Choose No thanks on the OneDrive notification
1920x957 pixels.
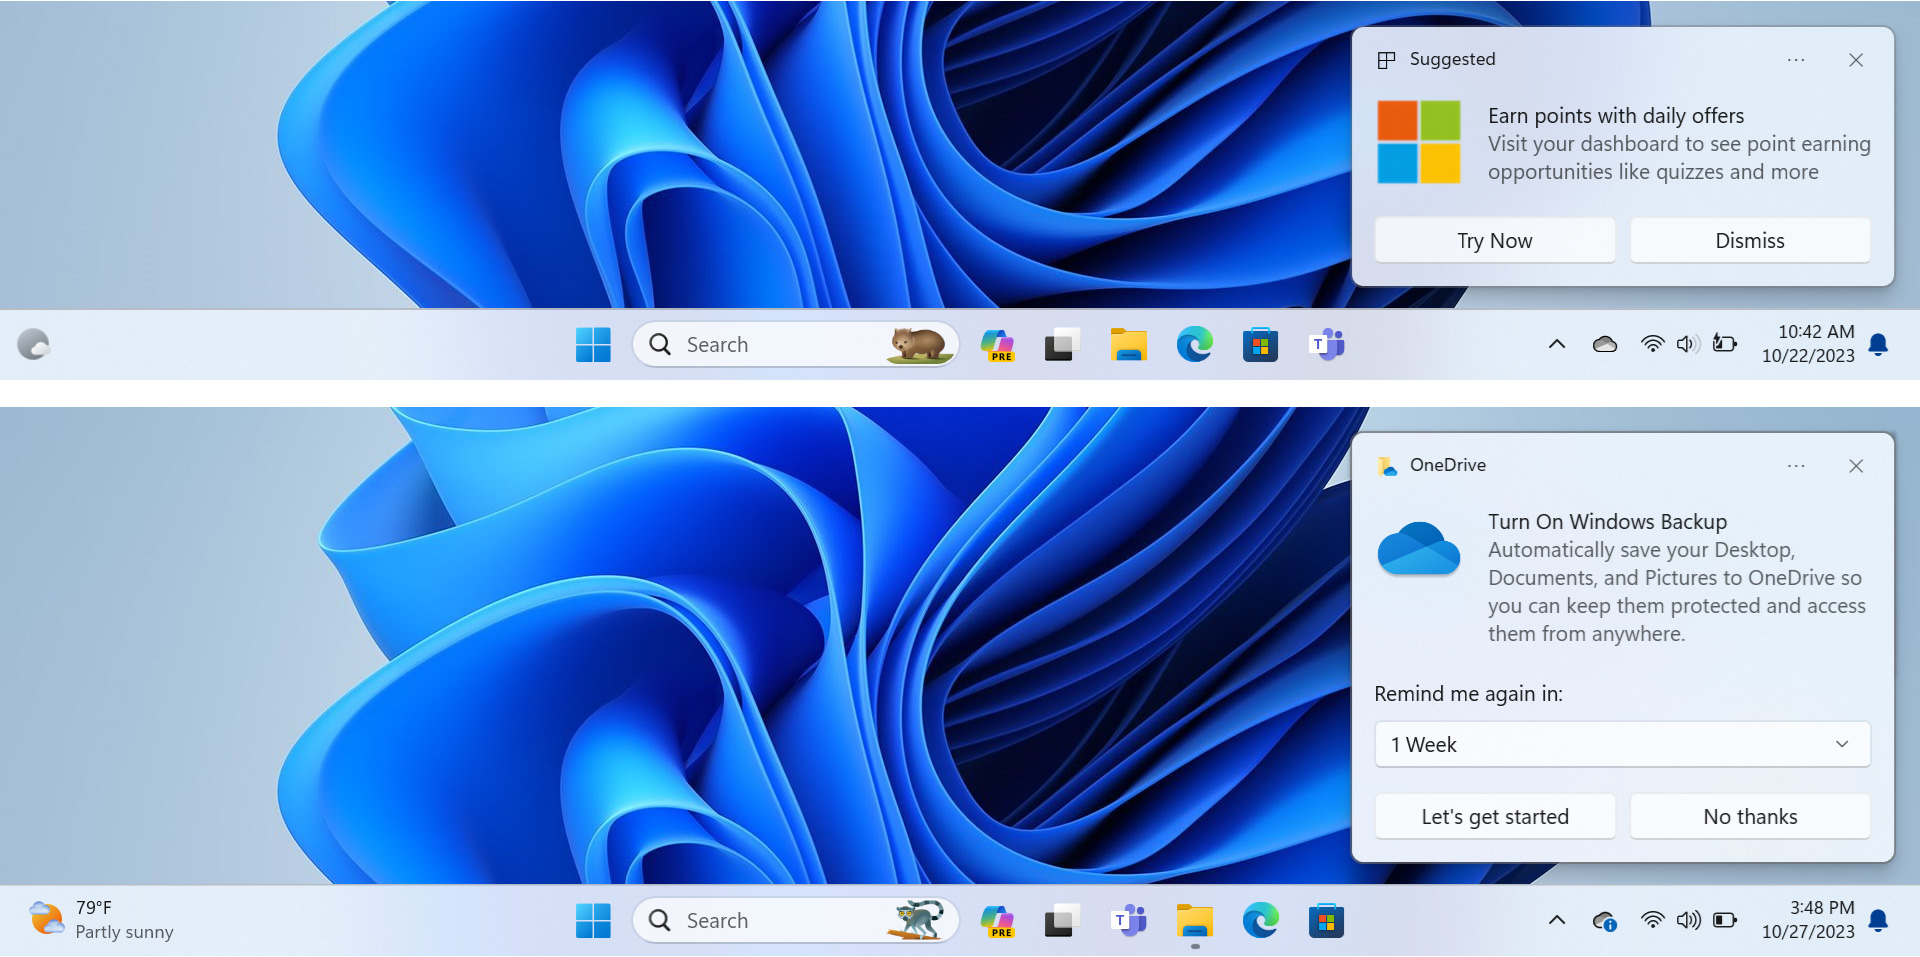pyautogui.click(x=1749, y=817)
